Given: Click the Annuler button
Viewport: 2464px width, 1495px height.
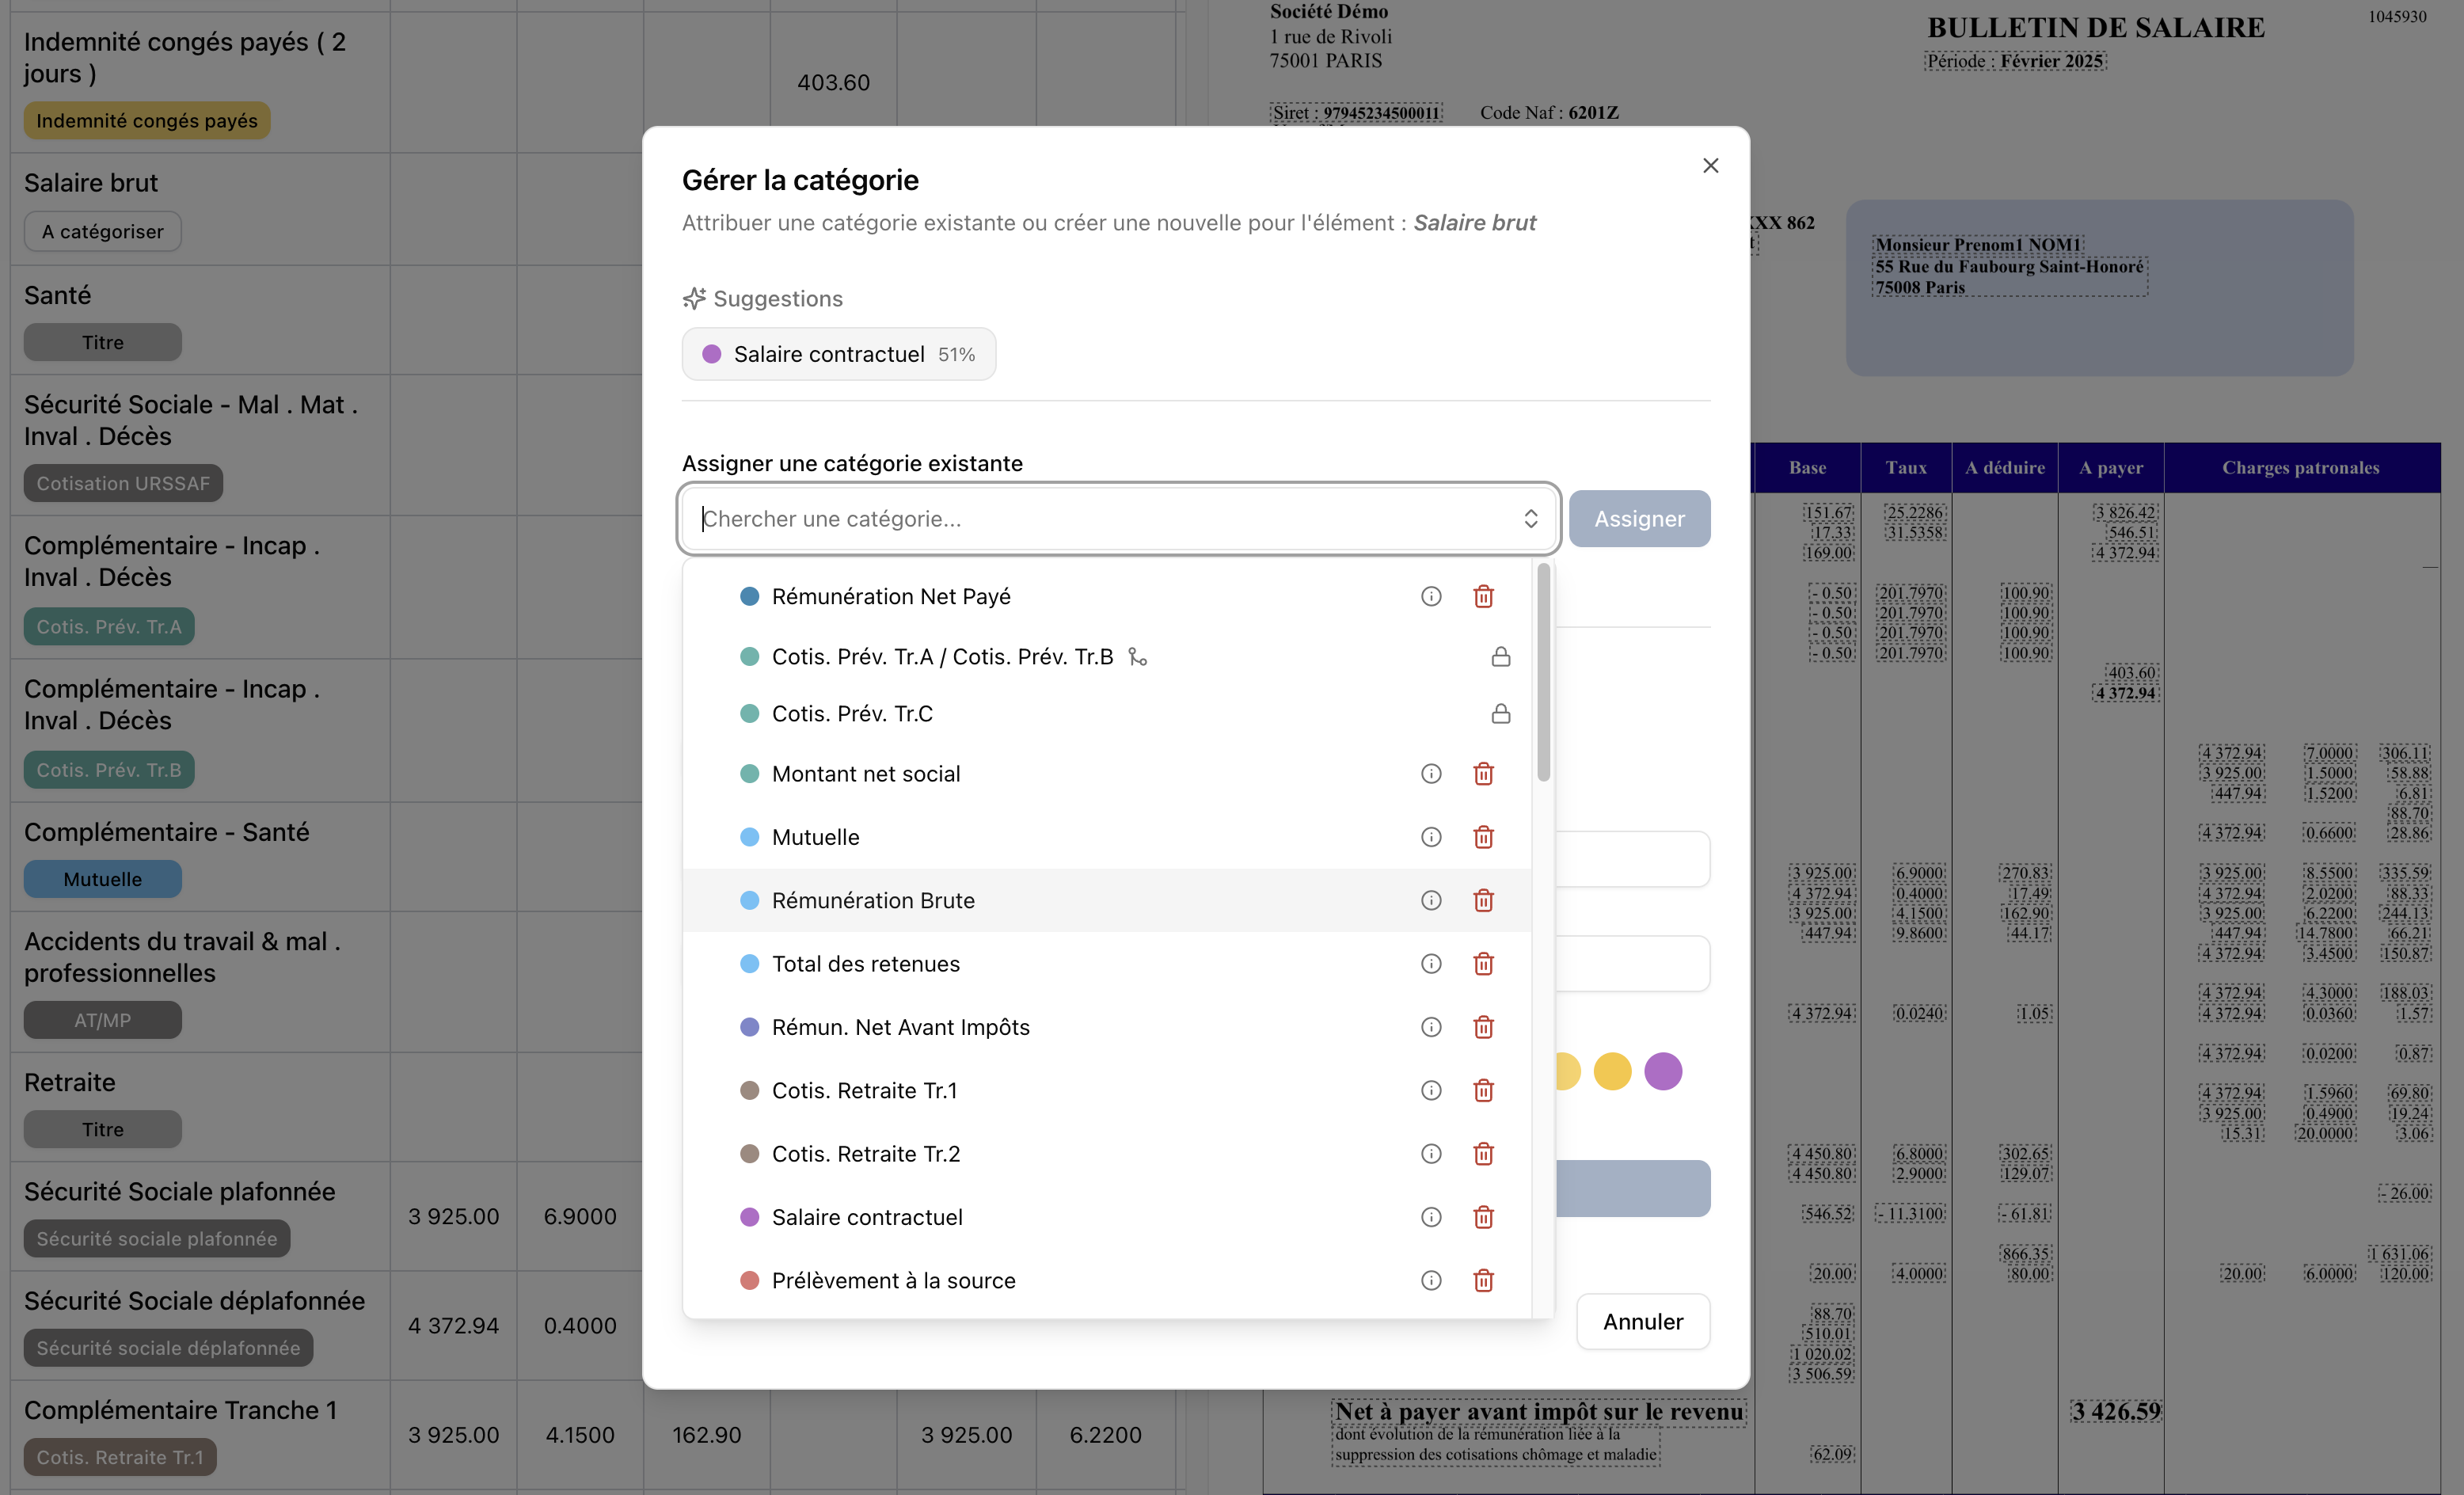Looking at the screenshot, I should point(1642,1321).
